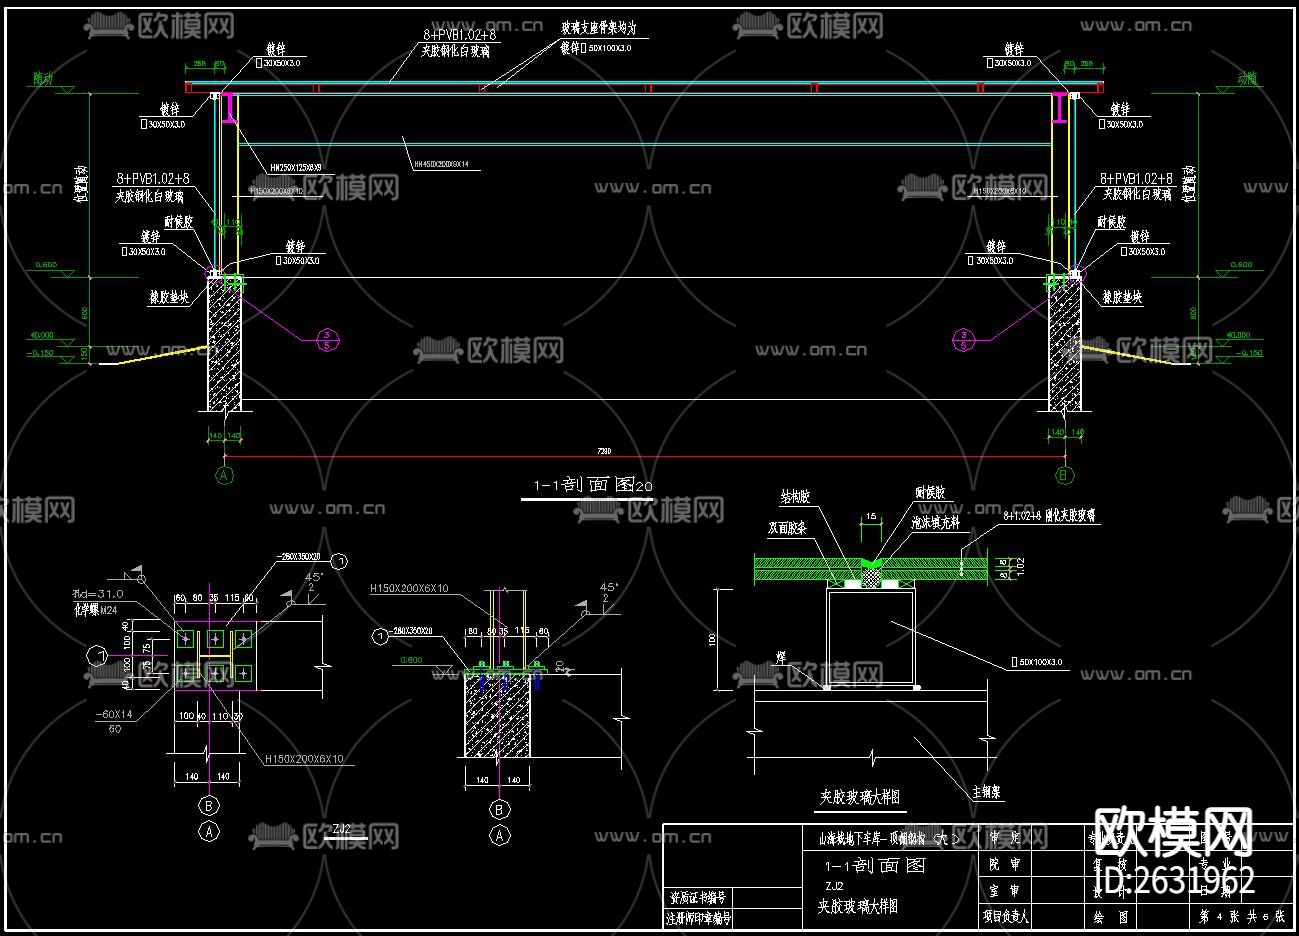Click the 室审 cell in the title block
1299x936 pixels.
tap(1004, 891)
